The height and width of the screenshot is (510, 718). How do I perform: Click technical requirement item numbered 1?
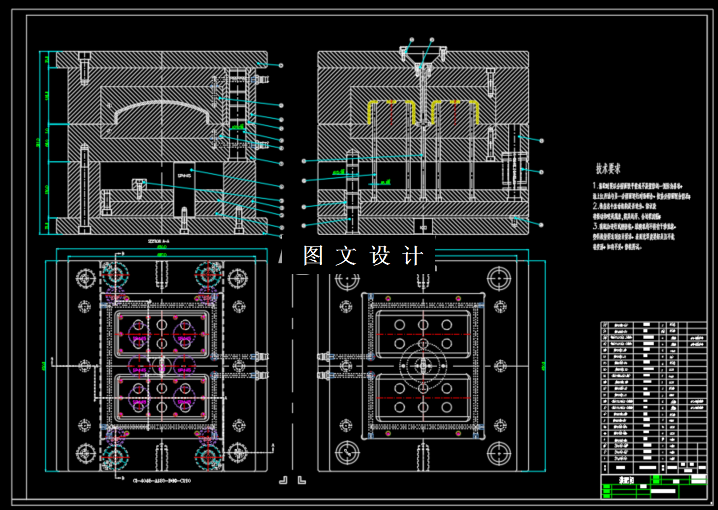tap(641, 191)
